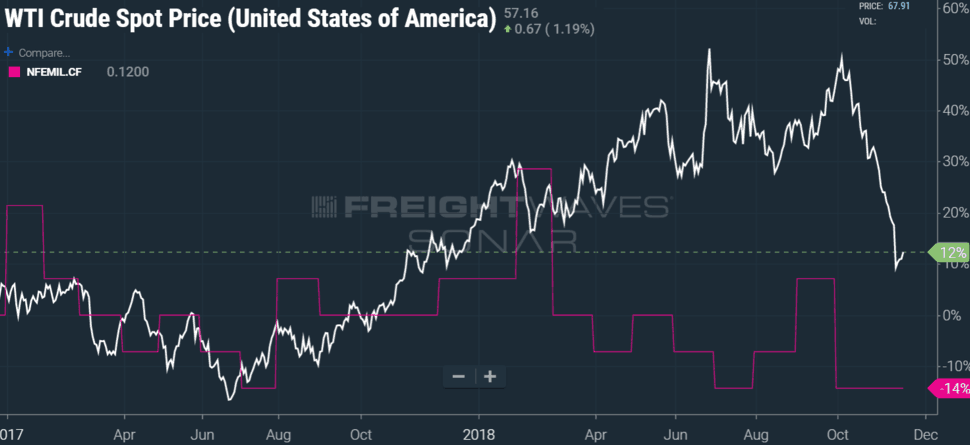The height and width of the screenshot is (445, 970).
Task: Click the green 12% price marker
Action: [x=947, y=253]
